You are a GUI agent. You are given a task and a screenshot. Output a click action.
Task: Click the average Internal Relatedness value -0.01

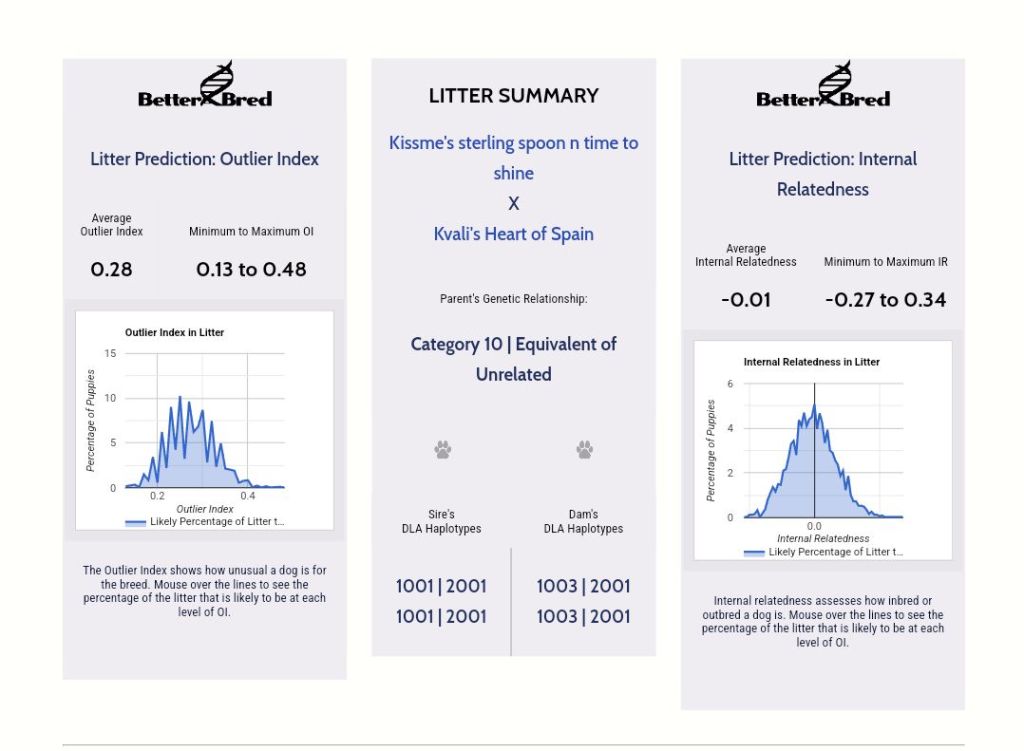746,299
